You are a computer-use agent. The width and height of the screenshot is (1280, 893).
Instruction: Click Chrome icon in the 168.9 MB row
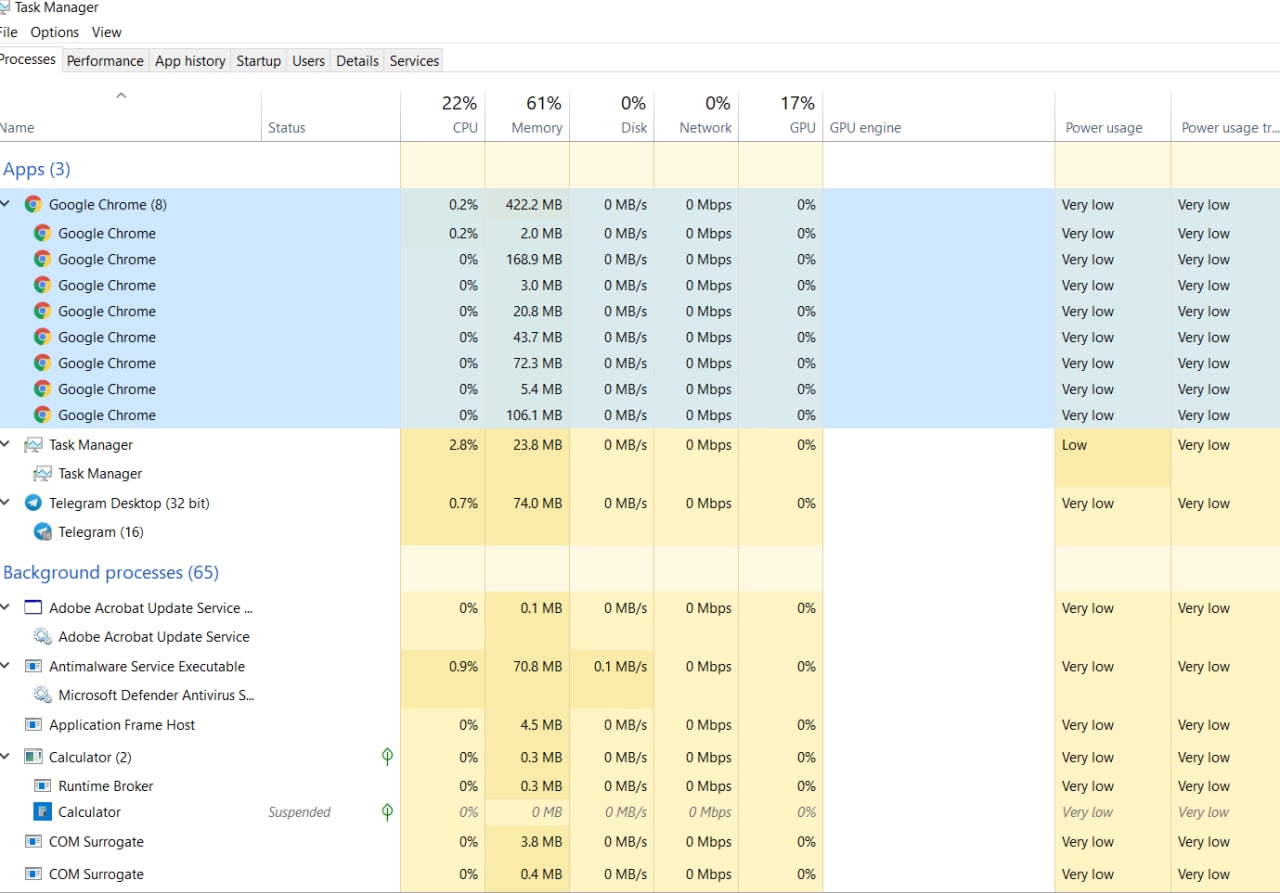(x=42, y=259)
